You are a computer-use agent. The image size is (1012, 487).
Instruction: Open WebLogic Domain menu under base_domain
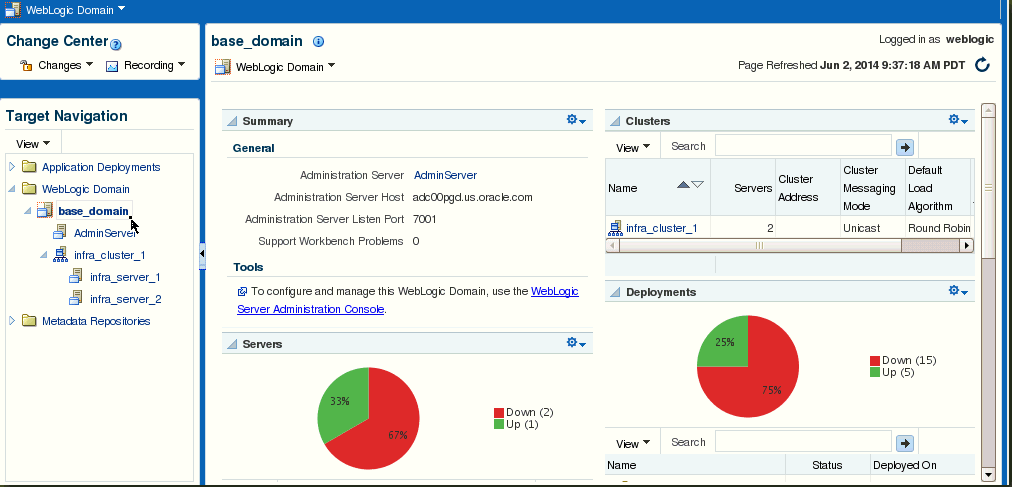coord(276,66)
